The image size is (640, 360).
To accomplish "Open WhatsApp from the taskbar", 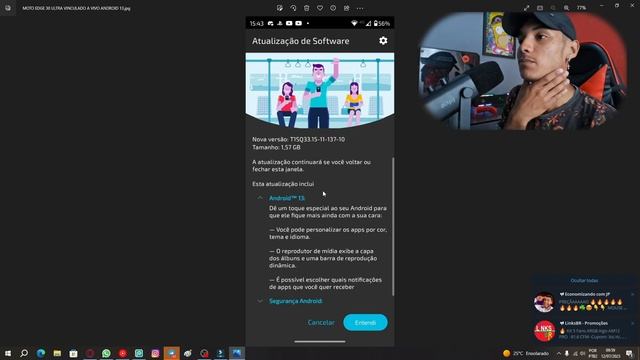I will click(106, 353).
